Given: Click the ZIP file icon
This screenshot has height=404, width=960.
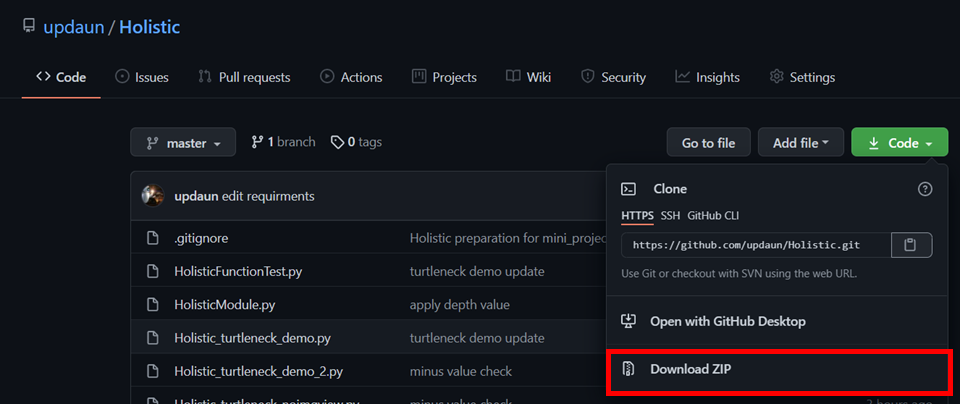Looking at the screenshot, I should tap(628, 369).
